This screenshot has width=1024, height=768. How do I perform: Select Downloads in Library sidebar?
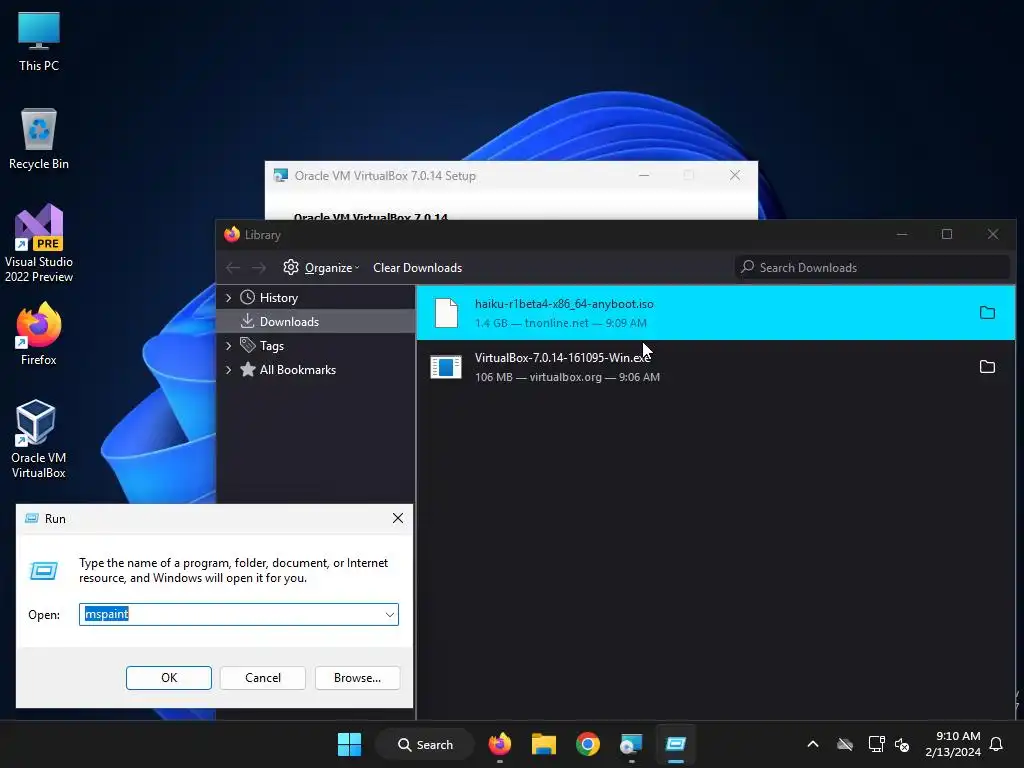(x=289, y=321)
